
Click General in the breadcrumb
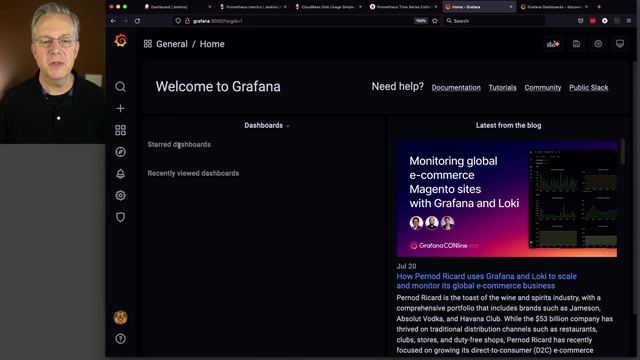pyautogui.click(x=172, y=44)
